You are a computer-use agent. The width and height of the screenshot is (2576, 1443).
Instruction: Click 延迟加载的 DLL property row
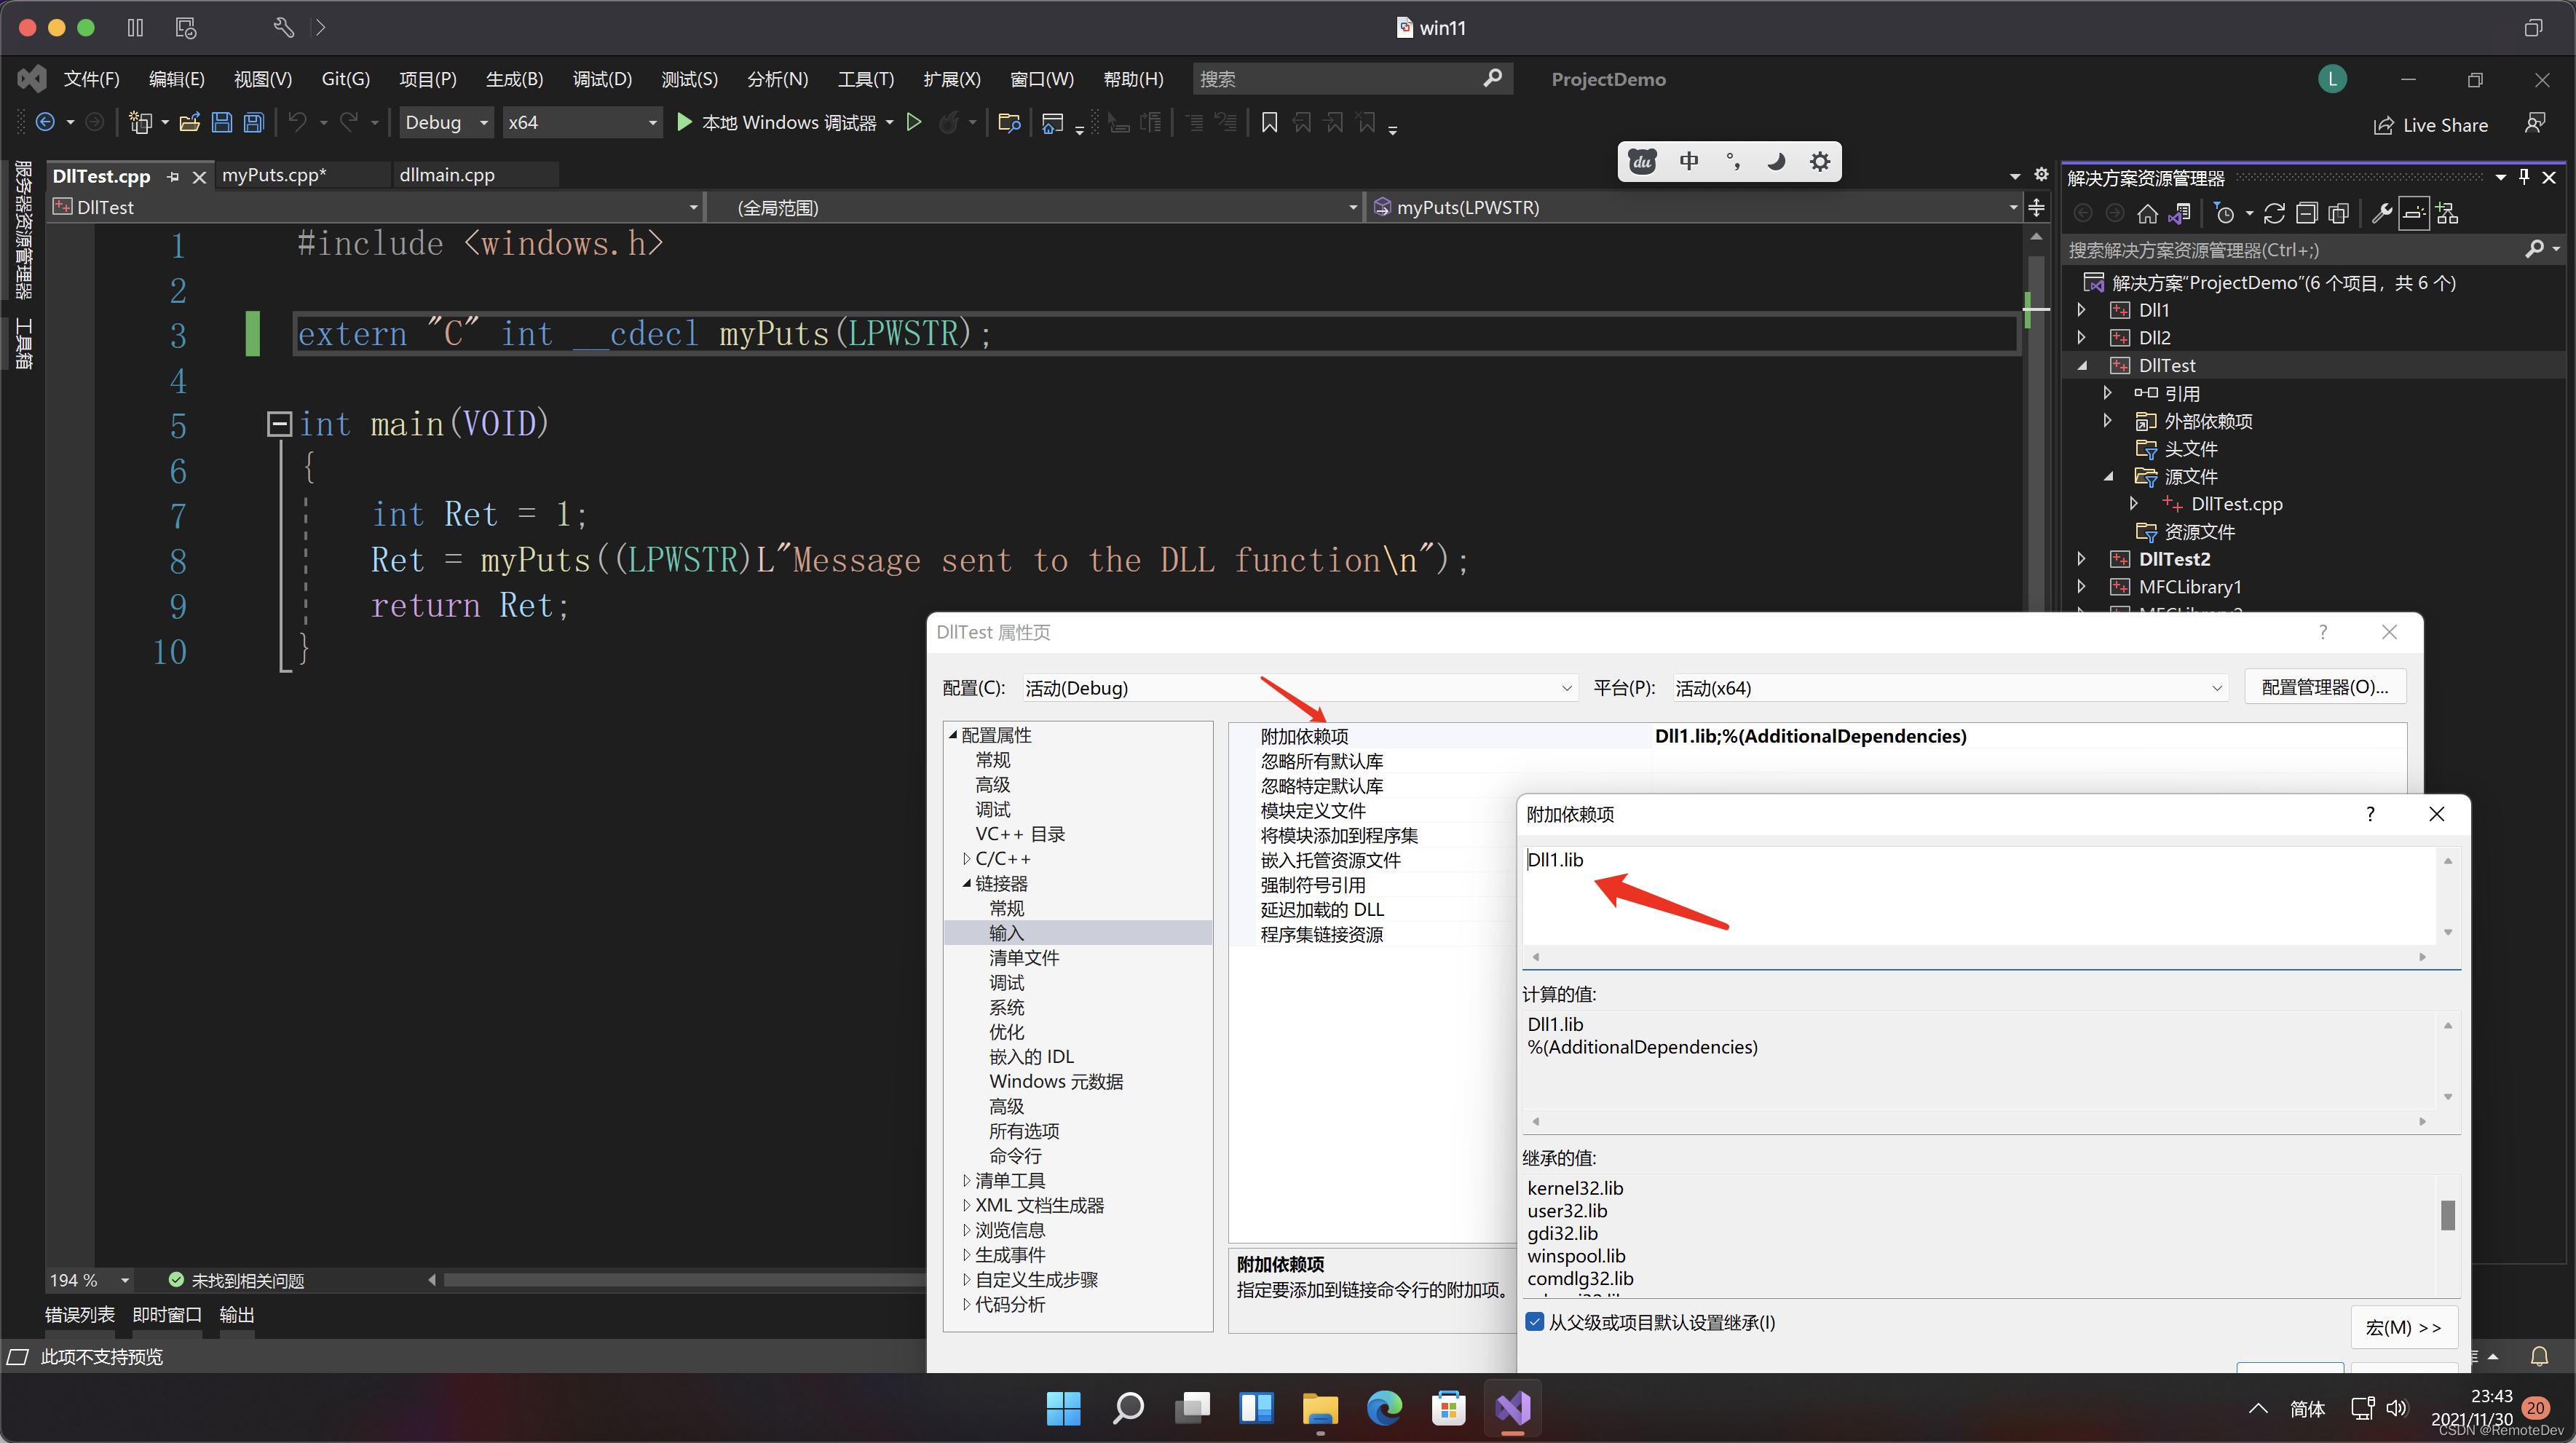tap(1322, 909)
